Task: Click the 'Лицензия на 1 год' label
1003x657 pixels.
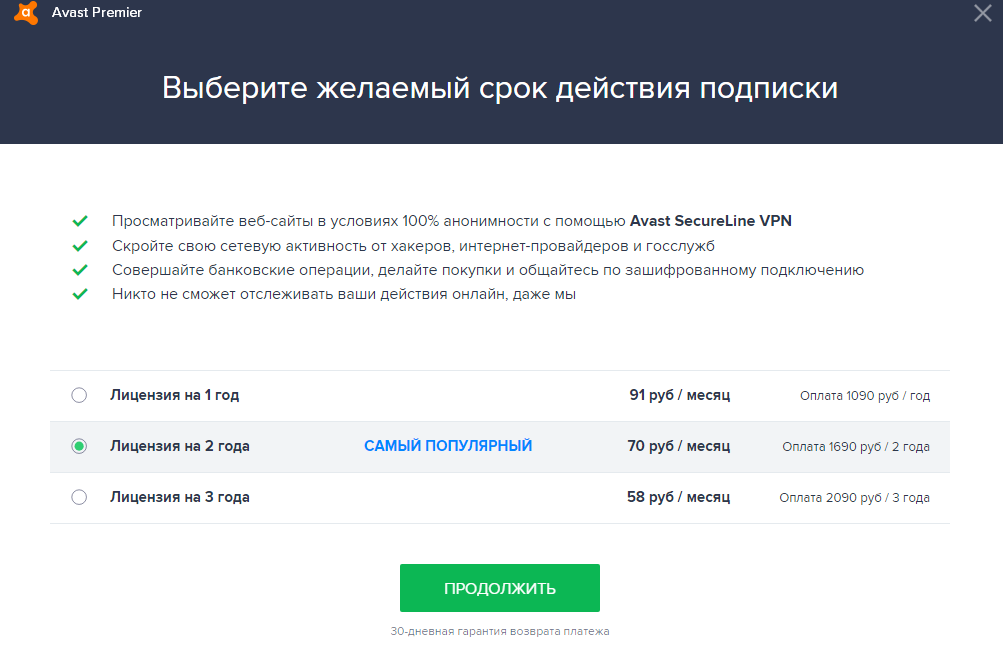Action: (175, 395)
